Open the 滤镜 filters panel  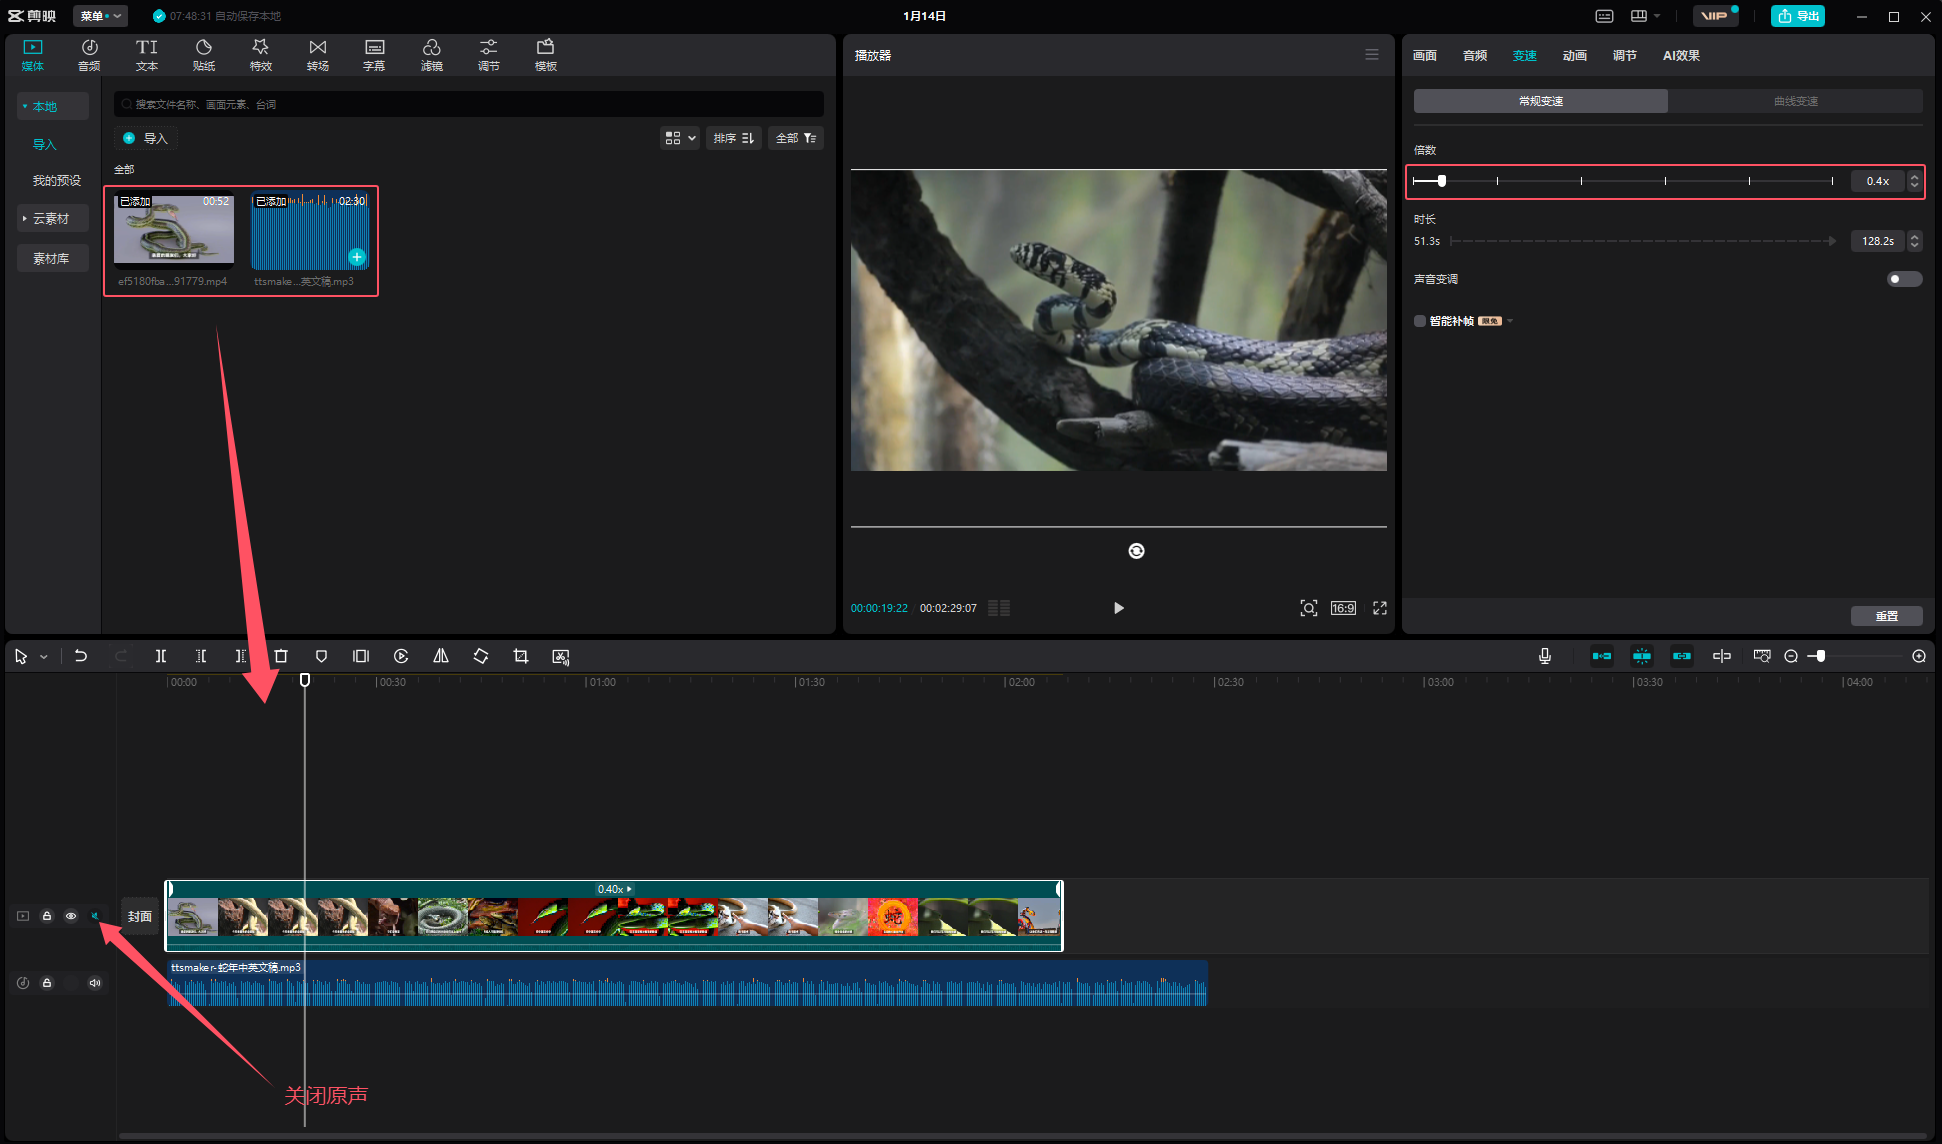click(x=432, y=55)
